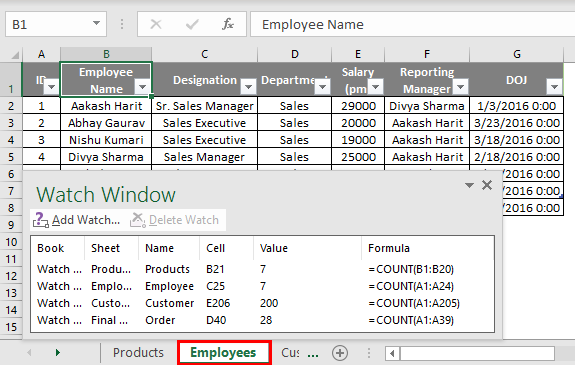
Task: Select row 2 header
Action: (11, 106)
